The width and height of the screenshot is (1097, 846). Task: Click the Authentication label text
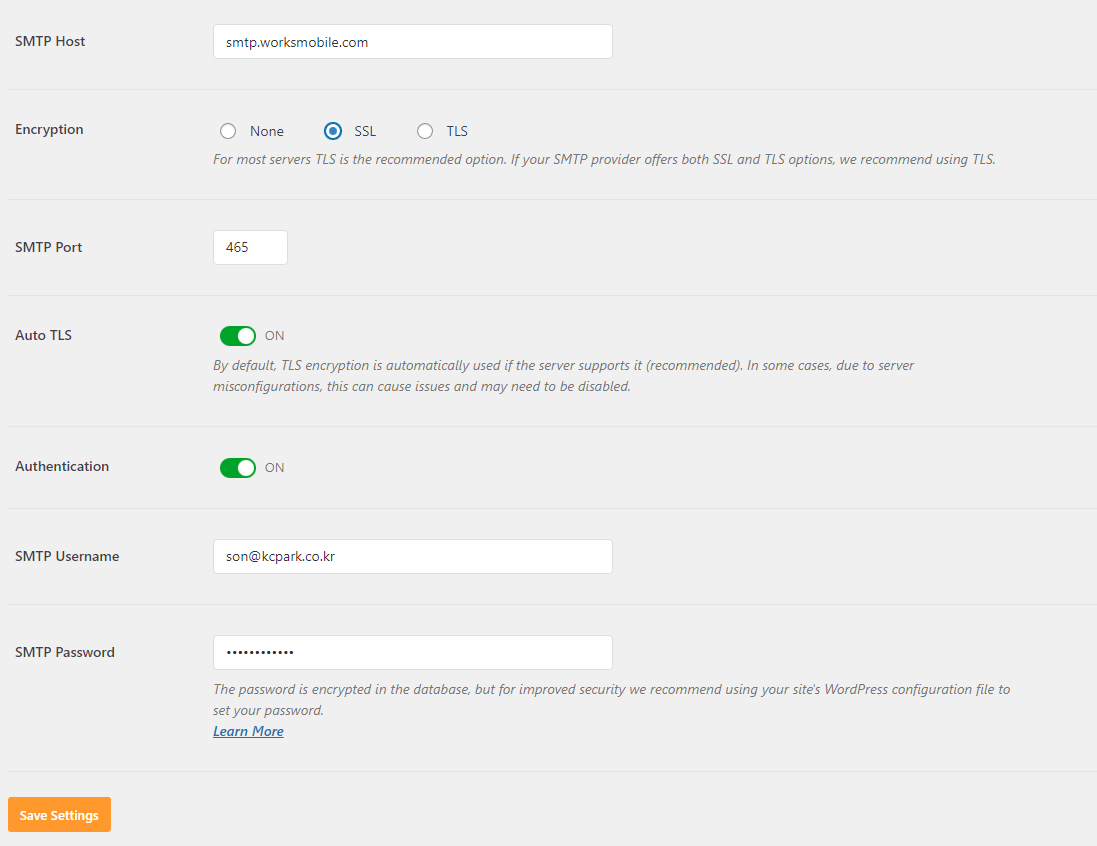pos(62,466)
